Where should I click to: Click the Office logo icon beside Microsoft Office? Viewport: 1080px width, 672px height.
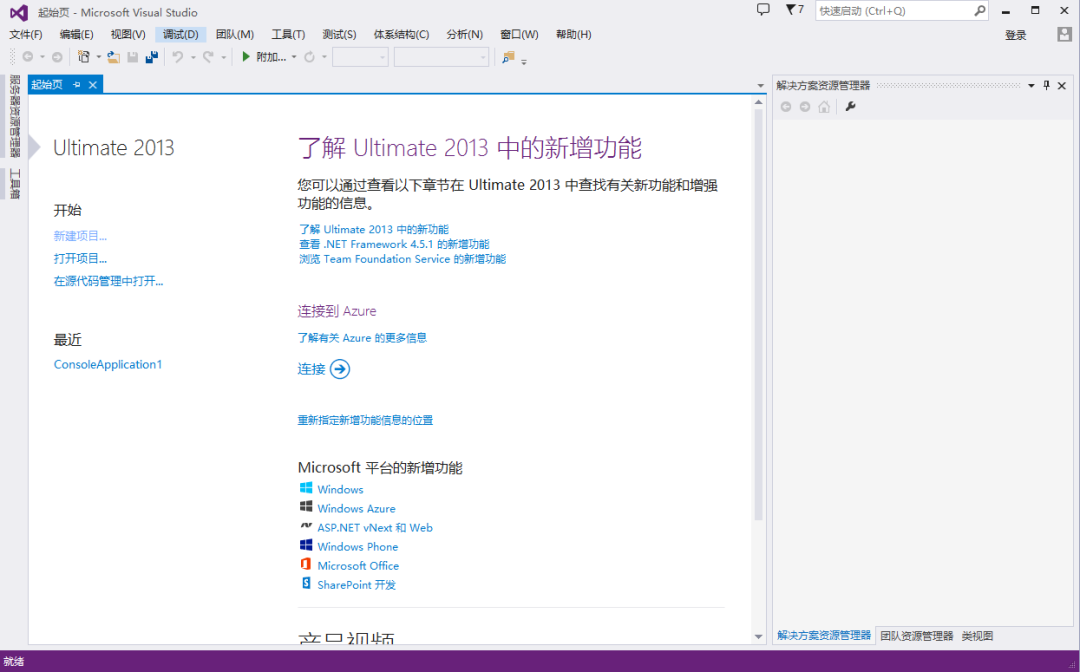click(x=306, y=565)
